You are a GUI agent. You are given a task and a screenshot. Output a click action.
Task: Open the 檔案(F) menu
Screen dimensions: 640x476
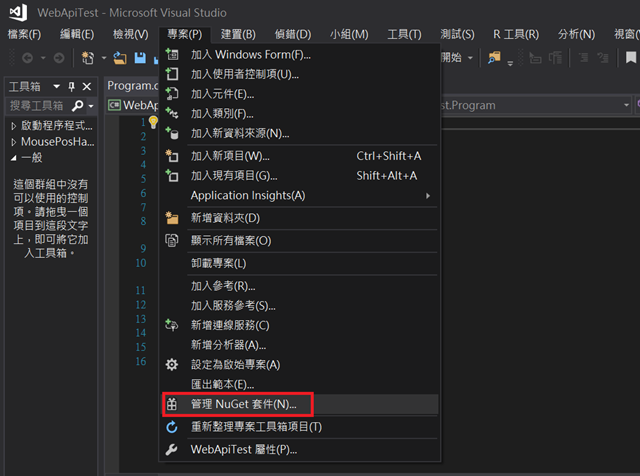24,34
